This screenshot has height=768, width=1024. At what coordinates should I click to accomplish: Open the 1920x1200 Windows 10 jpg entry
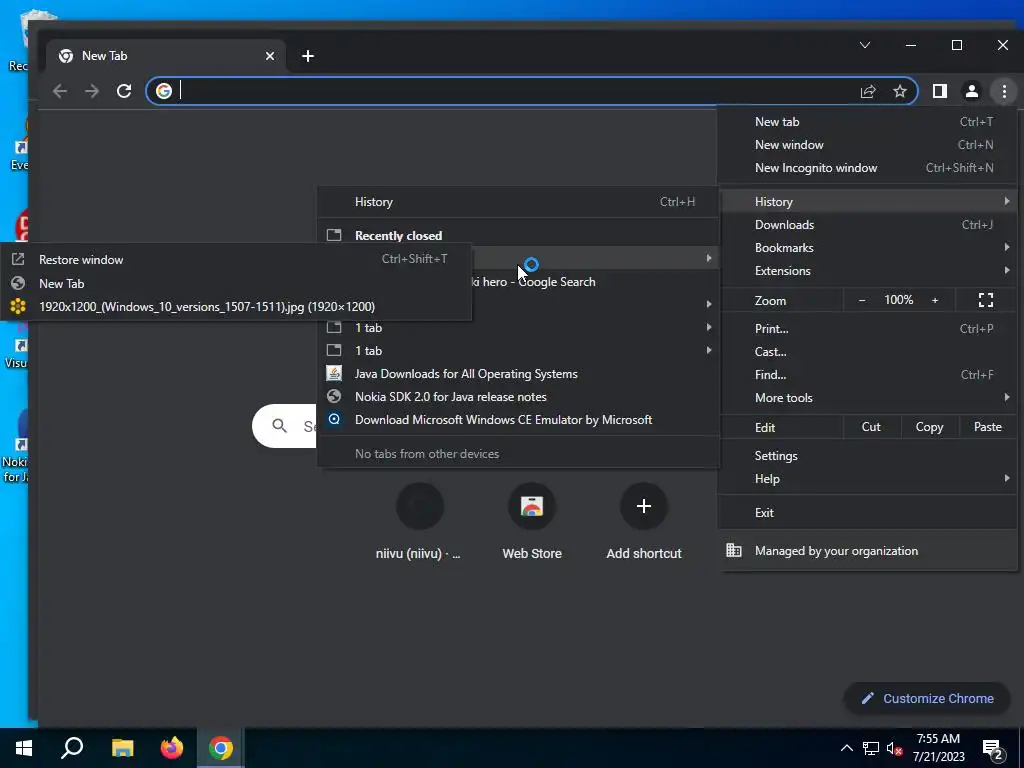[236, 306]
